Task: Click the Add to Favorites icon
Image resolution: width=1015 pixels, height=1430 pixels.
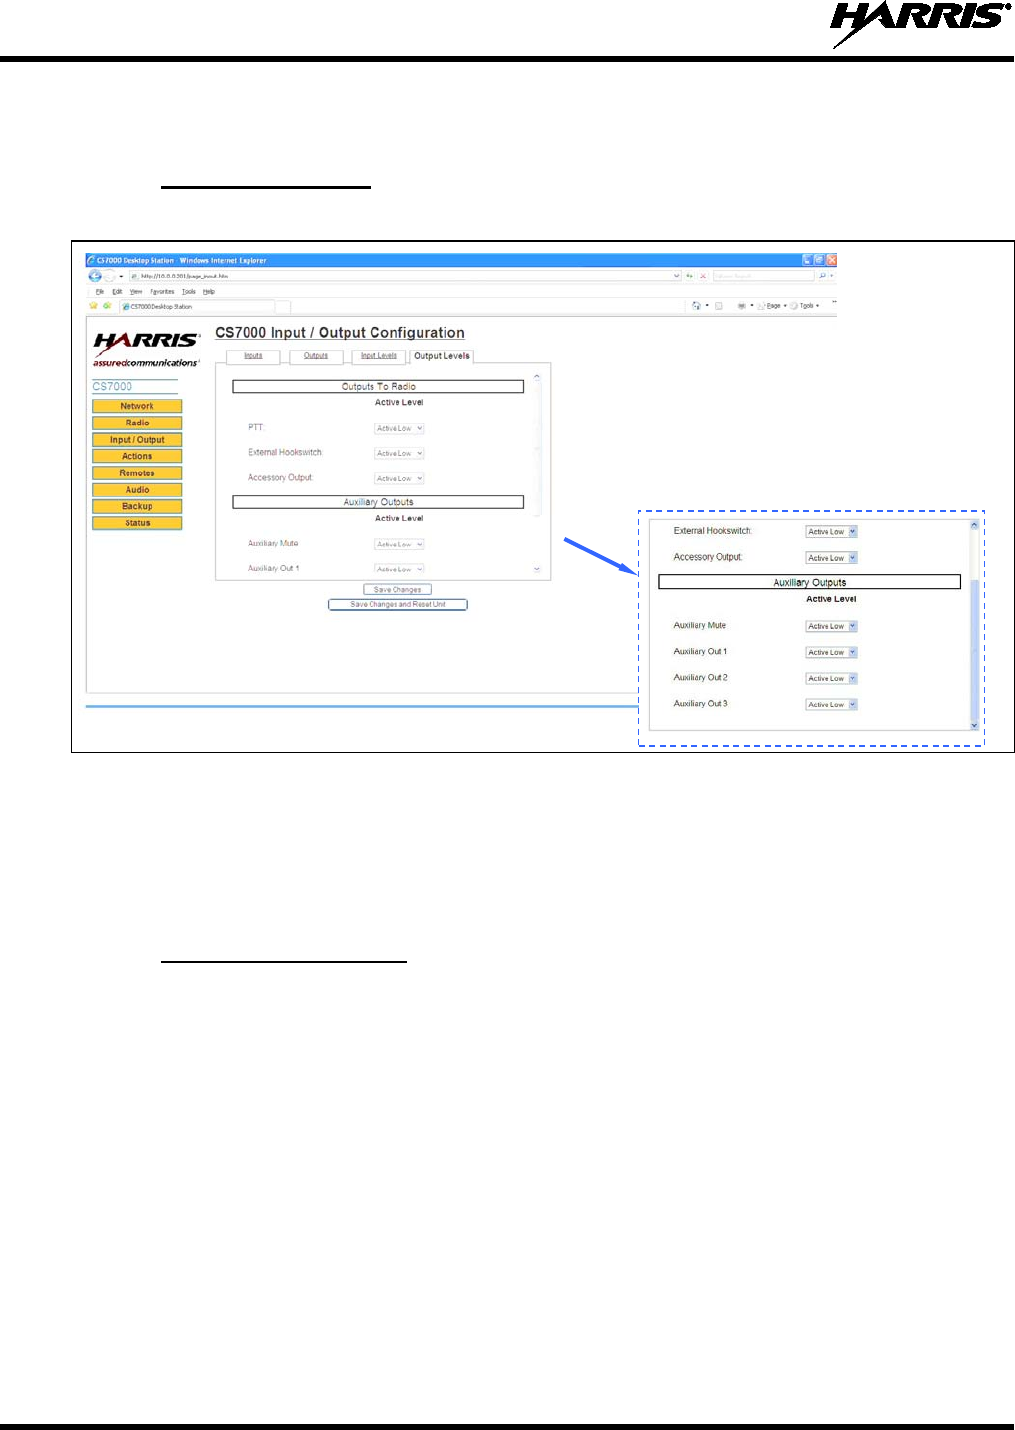Action: pyautogui.click(x=107, y=306)
